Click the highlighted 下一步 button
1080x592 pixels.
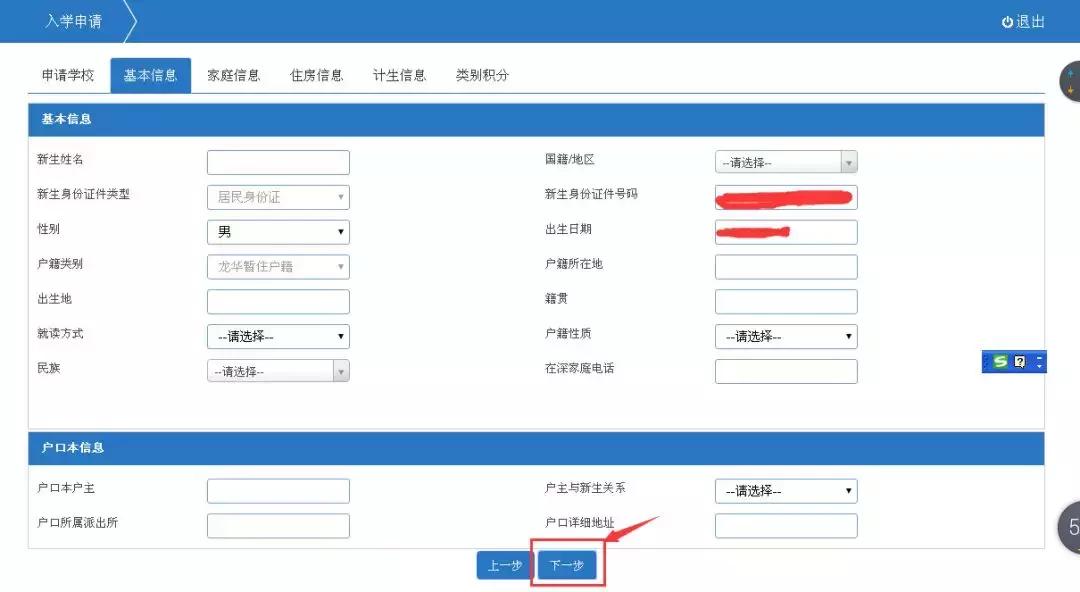coord(567,564)
